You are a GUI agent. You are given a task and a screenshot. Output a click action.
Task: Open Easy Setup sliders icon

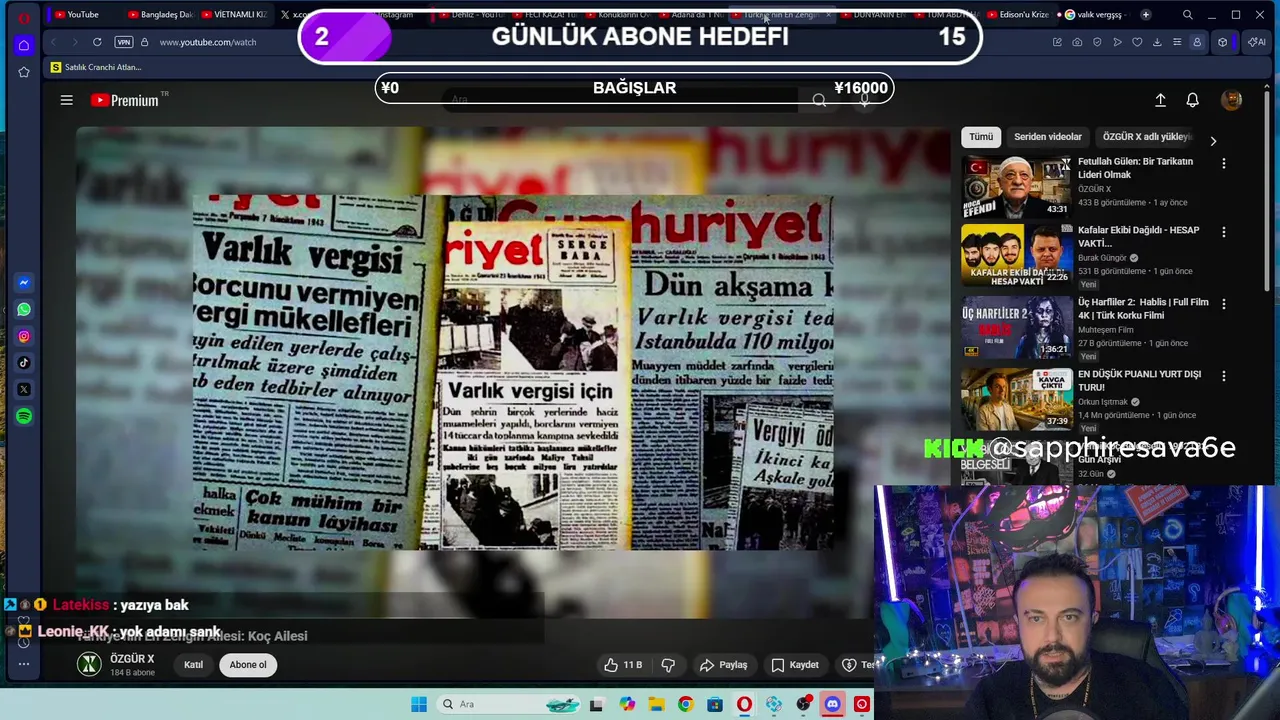(x=1177, y=42)
